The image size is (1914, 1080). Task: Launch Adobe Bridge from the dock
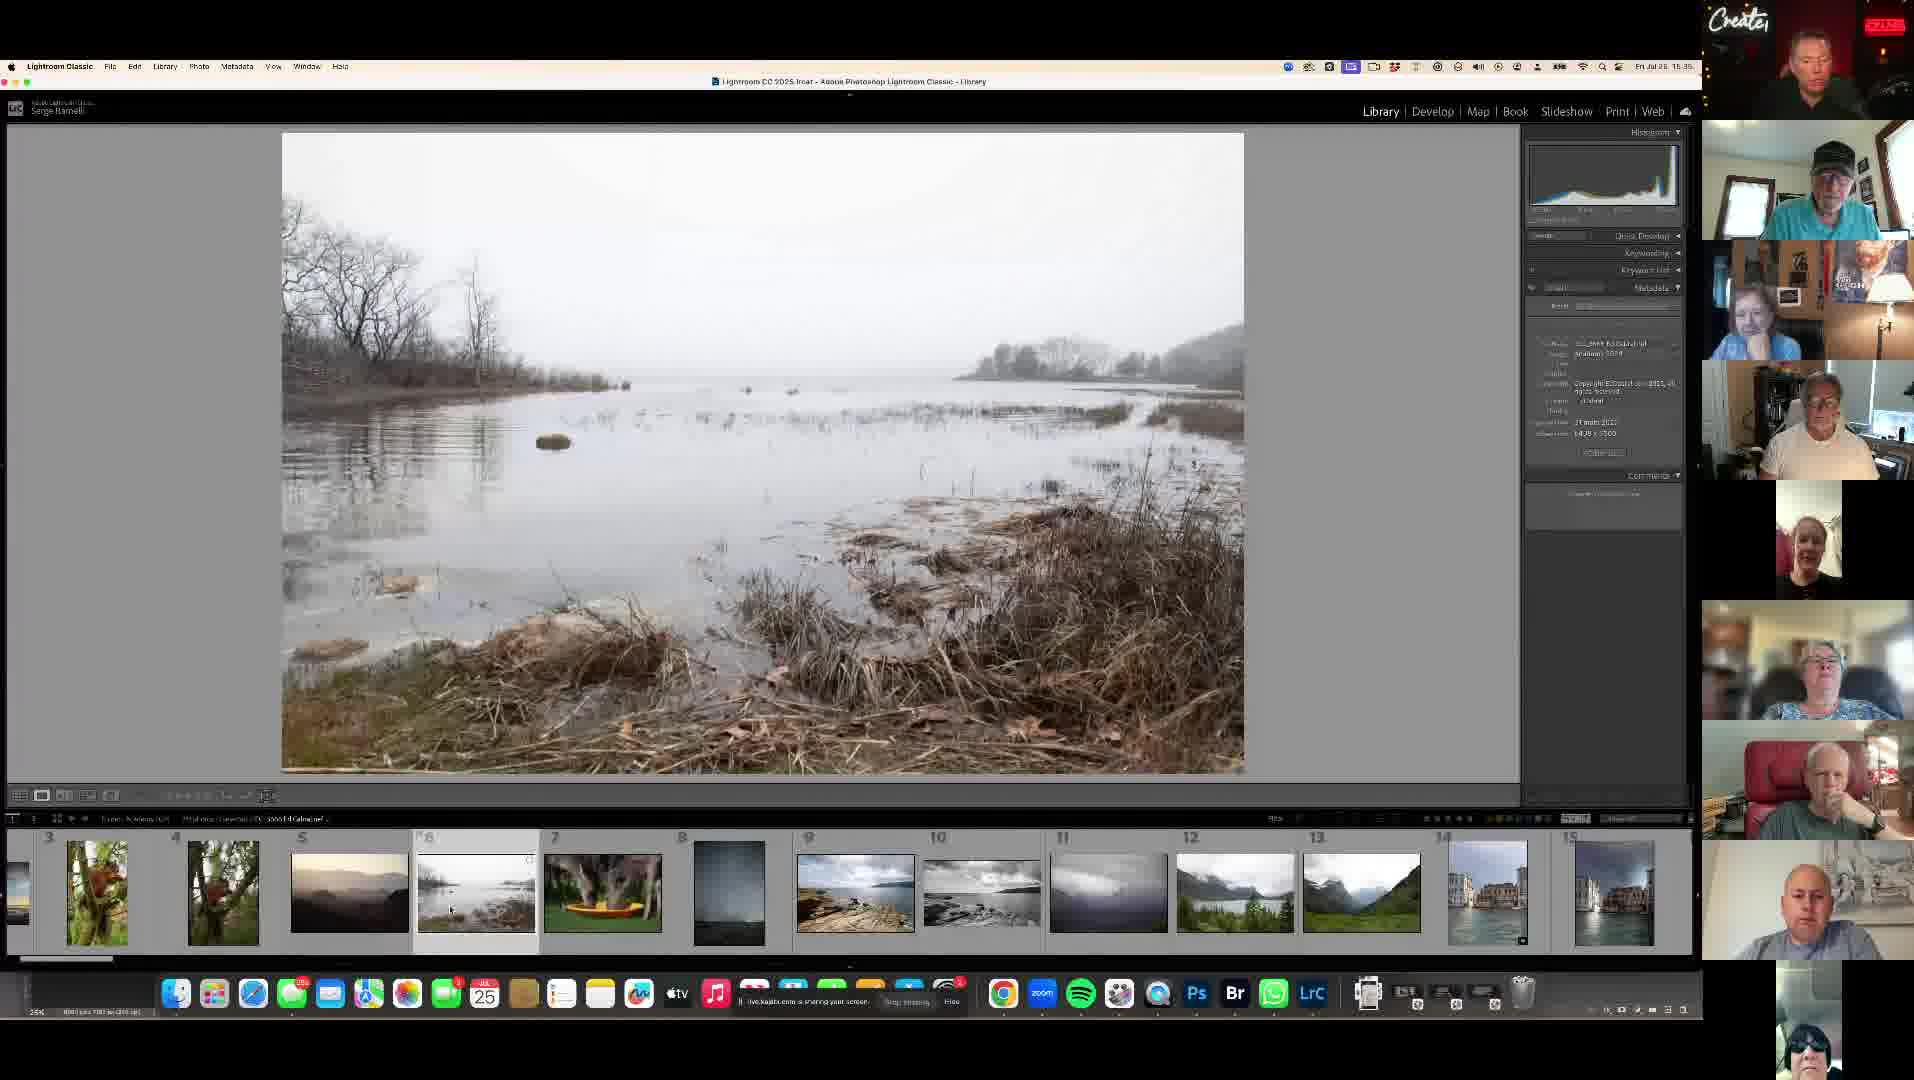click(1235, 993)
